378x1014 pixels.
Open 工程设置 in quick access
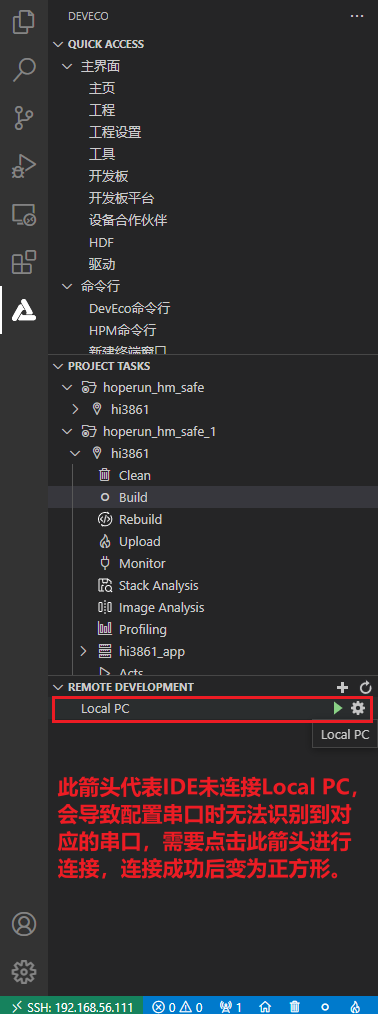pos(115,132)
